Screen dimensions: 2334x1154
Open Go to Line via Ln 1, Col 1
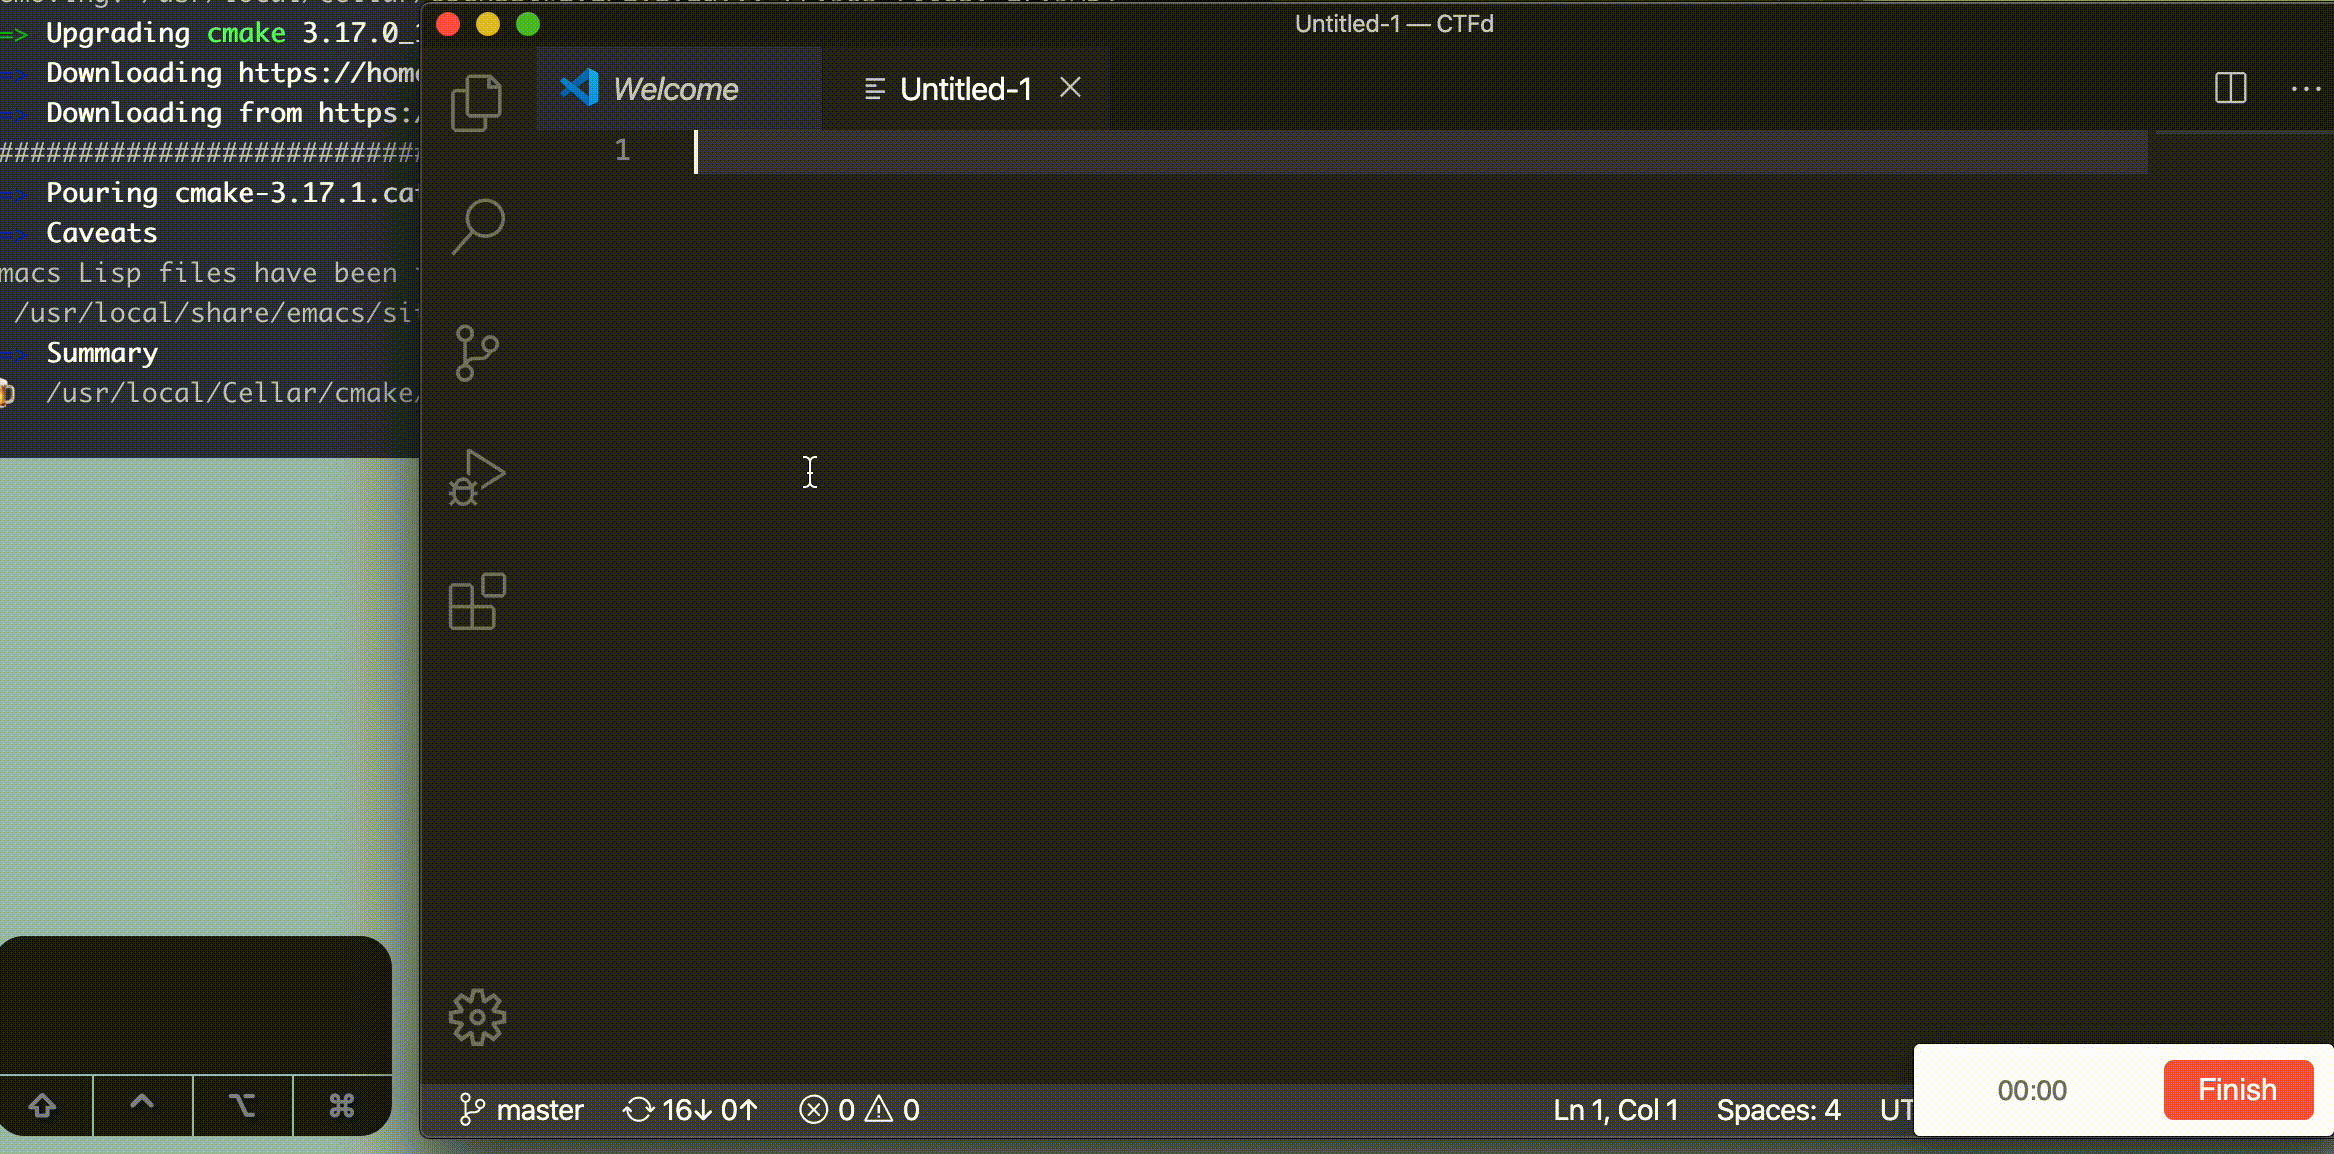(x=1614, y=1109)
